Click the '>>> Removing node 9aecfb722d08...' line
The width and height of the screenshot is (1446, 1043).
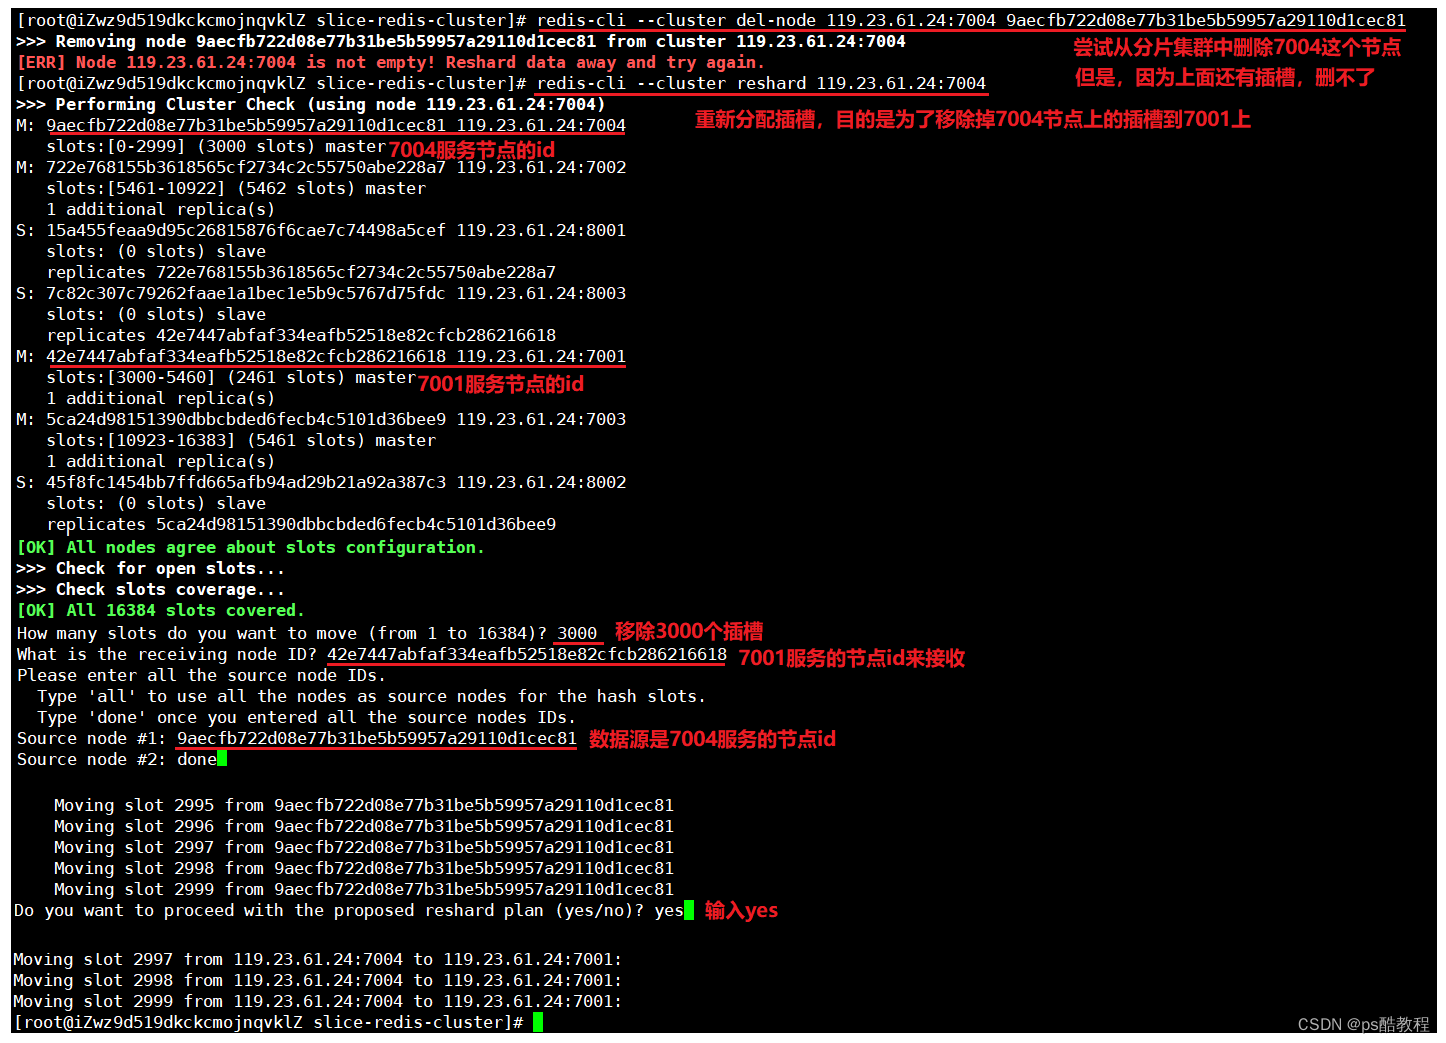tap(461, 41)
